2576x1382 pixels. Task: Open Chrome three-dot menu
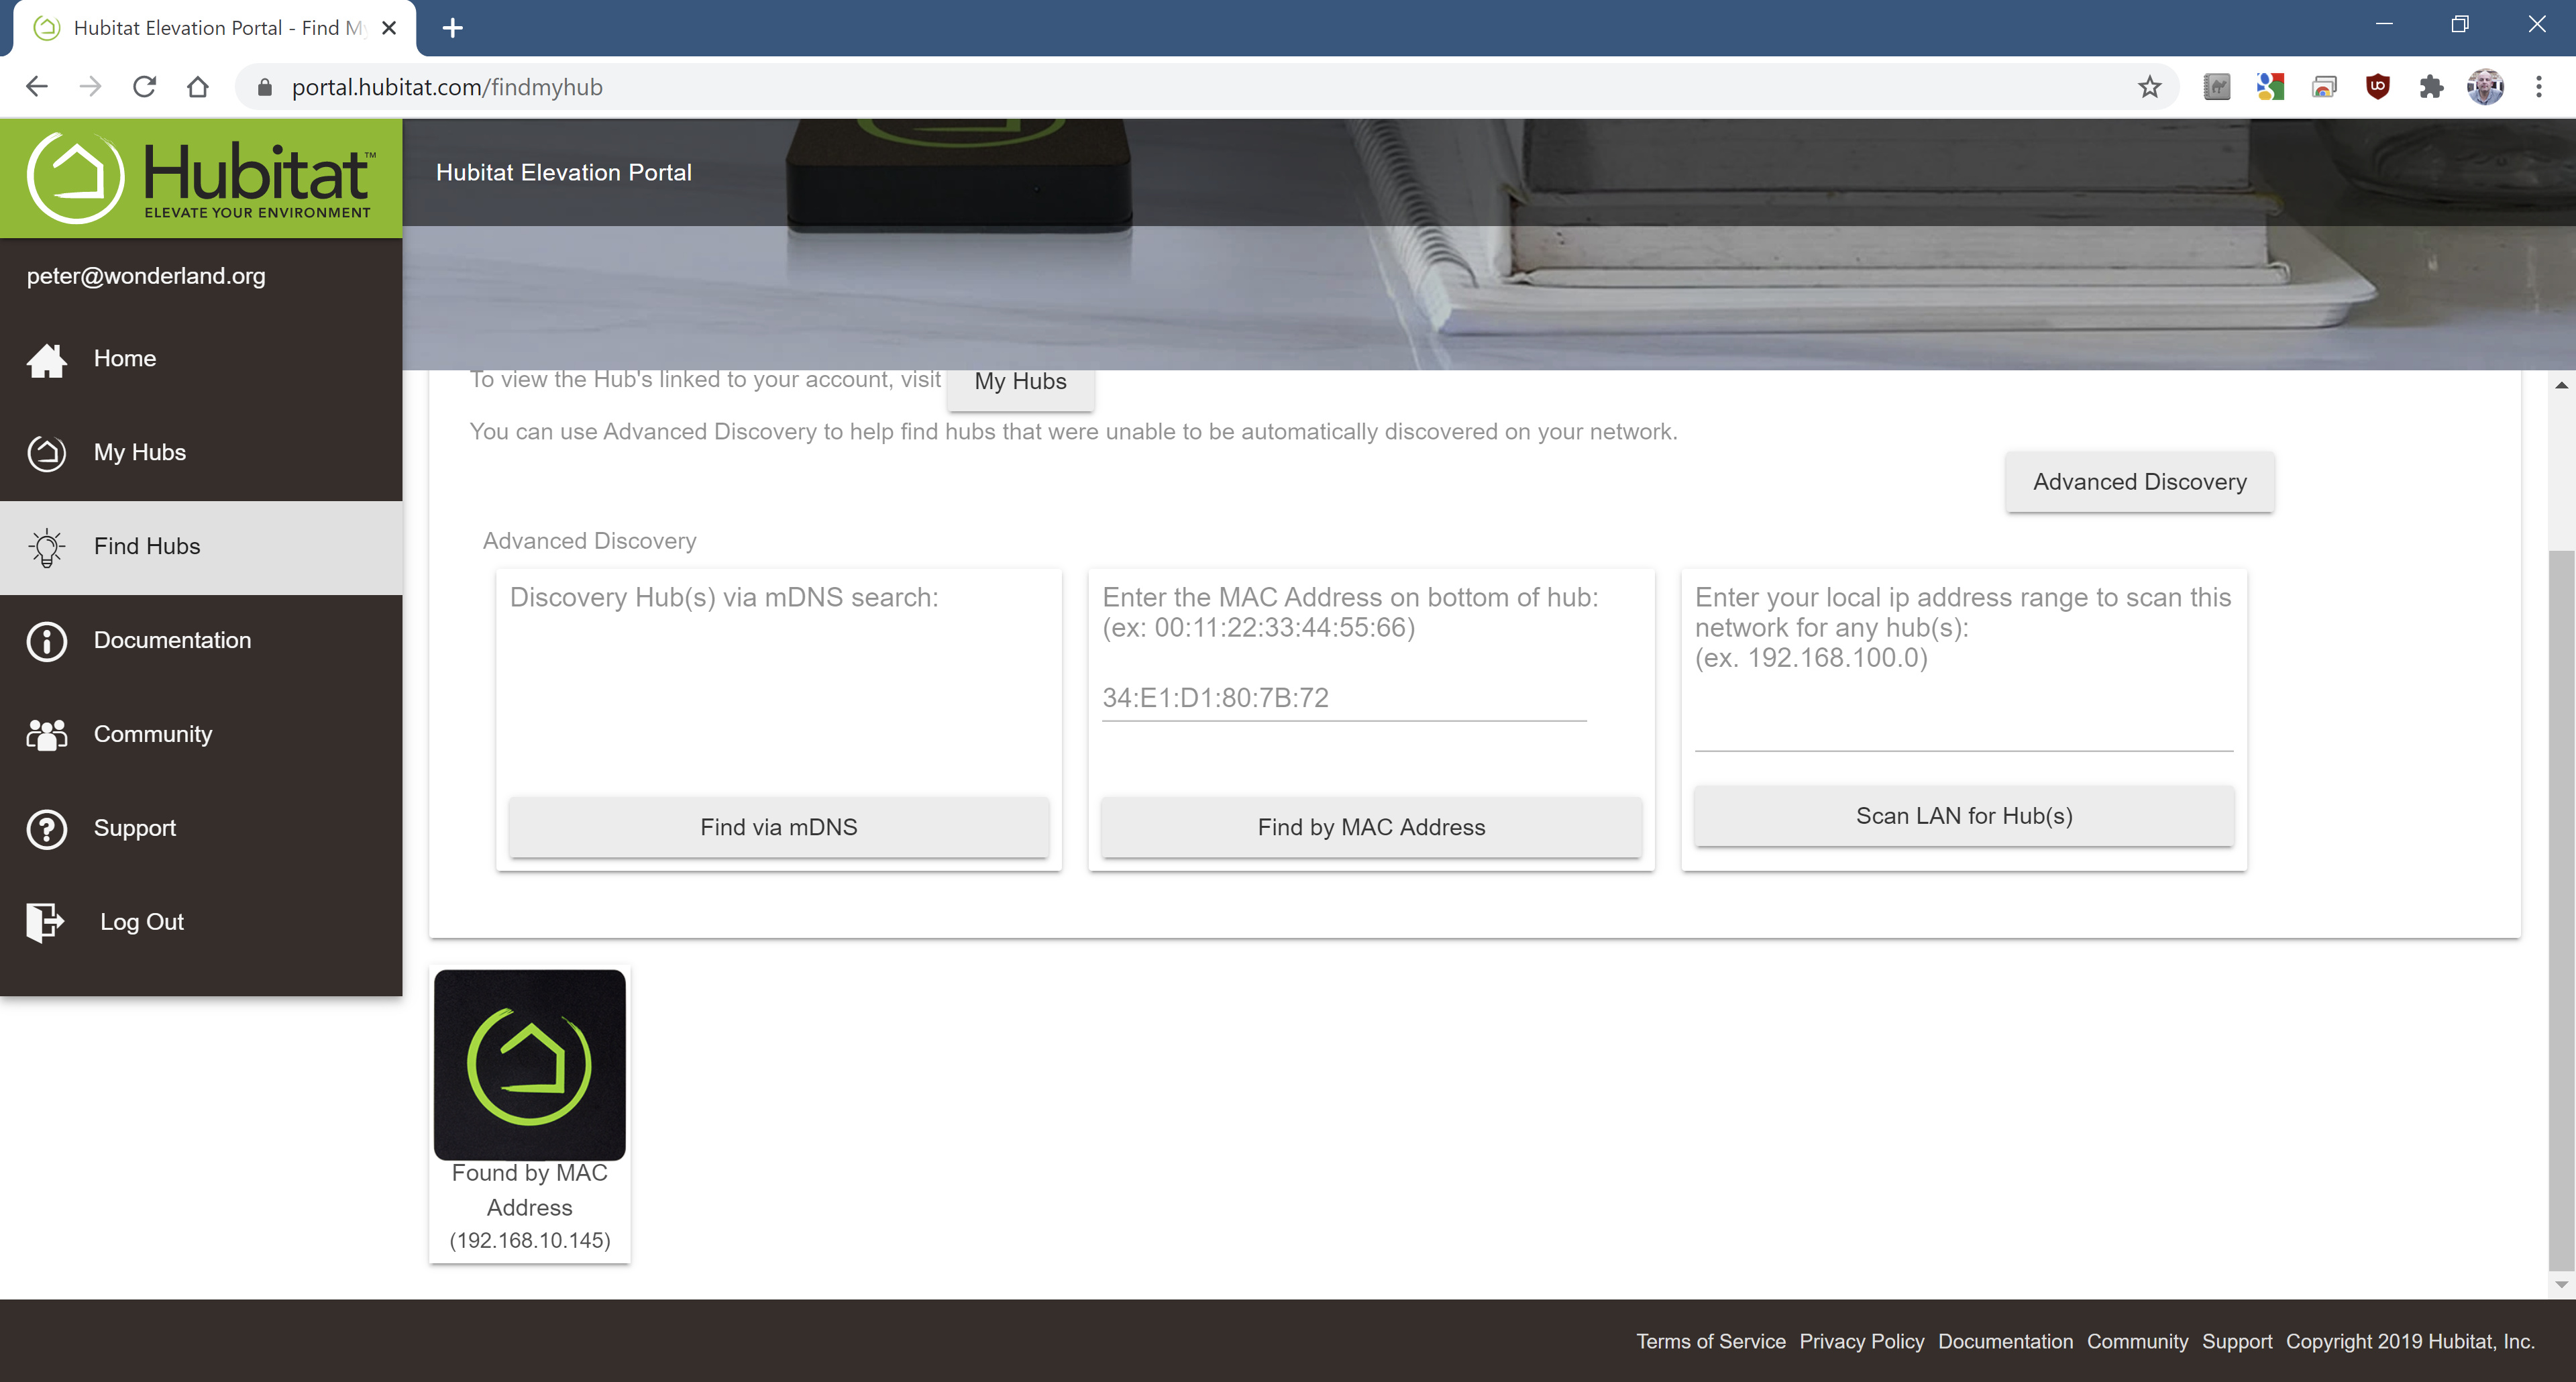pos(2538,87)
